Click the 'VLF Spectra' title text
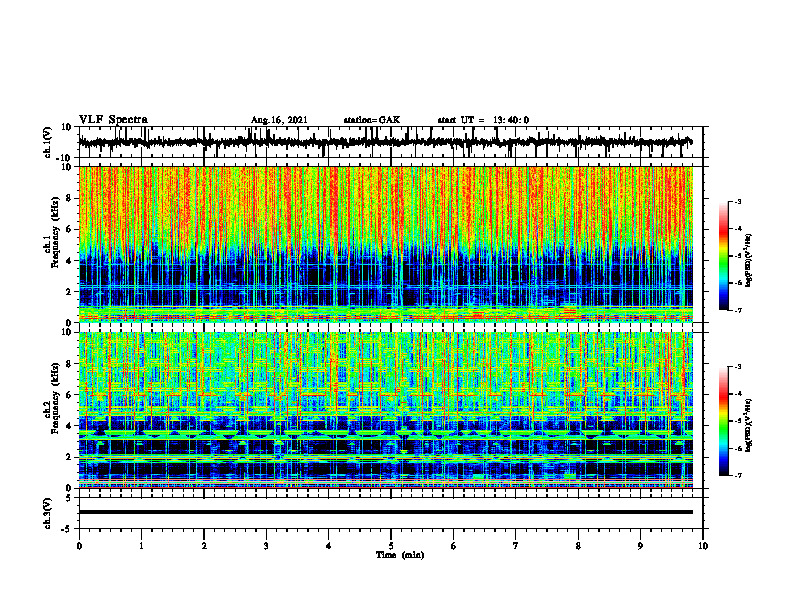792x612 pixels. [113, 120]
